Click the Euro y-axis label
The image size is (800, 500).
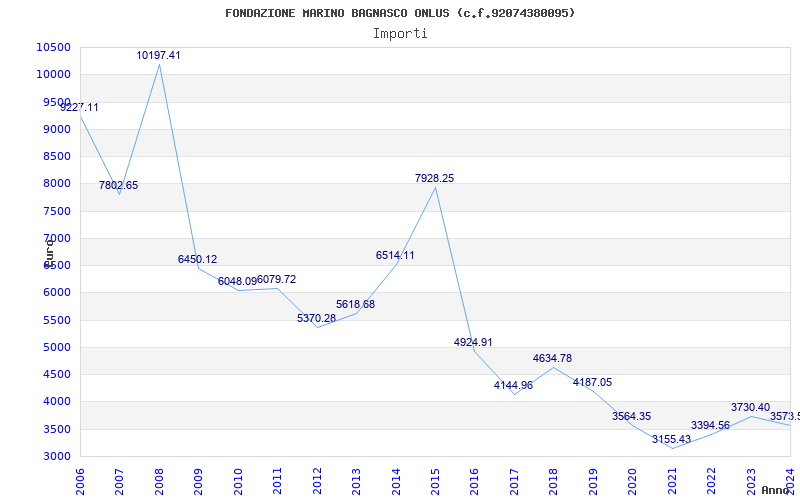point(49,254)
